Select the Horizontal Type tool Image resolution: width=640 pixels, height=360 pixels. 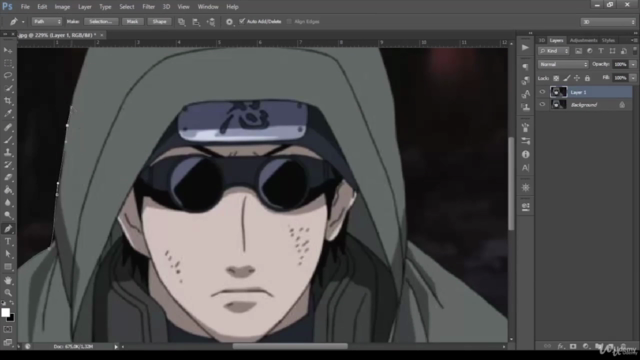8,241
